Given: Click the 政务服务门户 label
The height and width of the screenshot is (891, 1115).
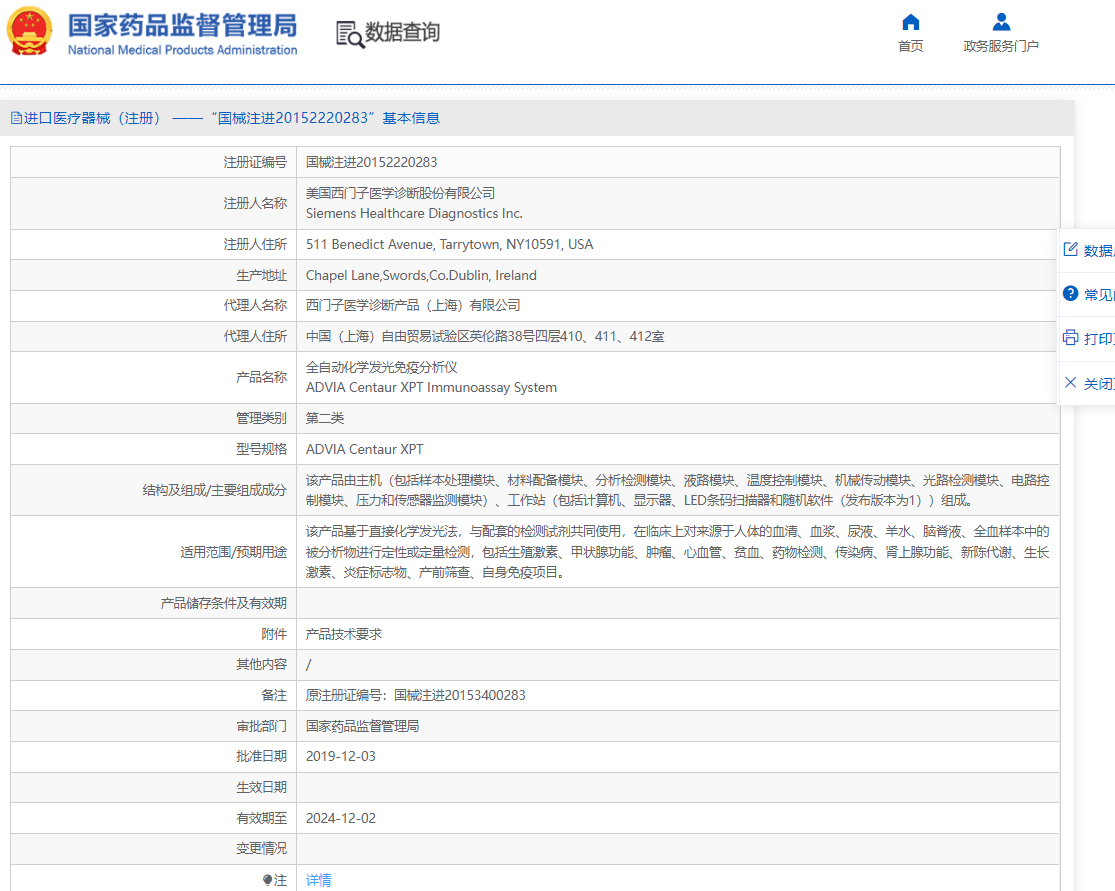Looking at the screenshot, I should pos(1001,46).
